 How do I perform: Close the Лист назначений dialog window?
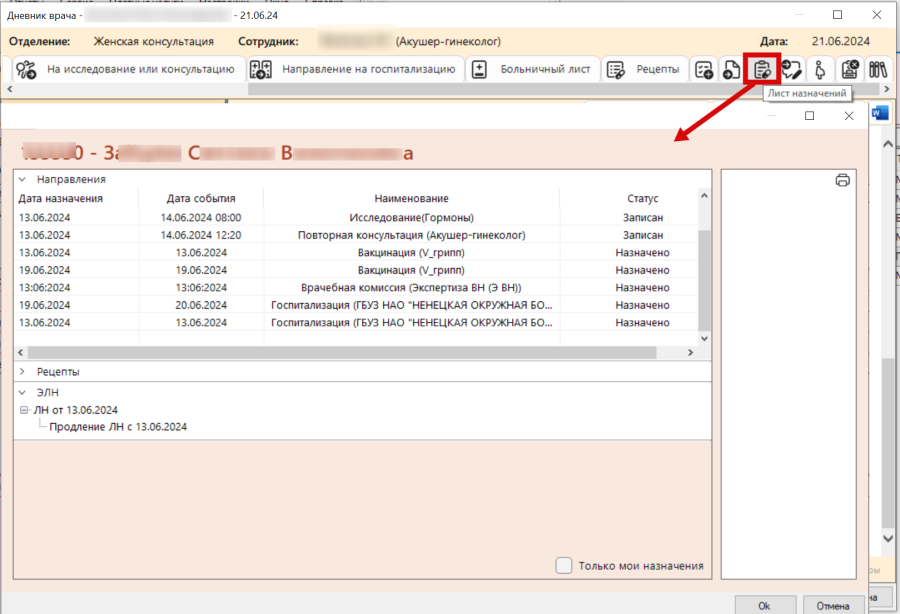click(849, 116)
